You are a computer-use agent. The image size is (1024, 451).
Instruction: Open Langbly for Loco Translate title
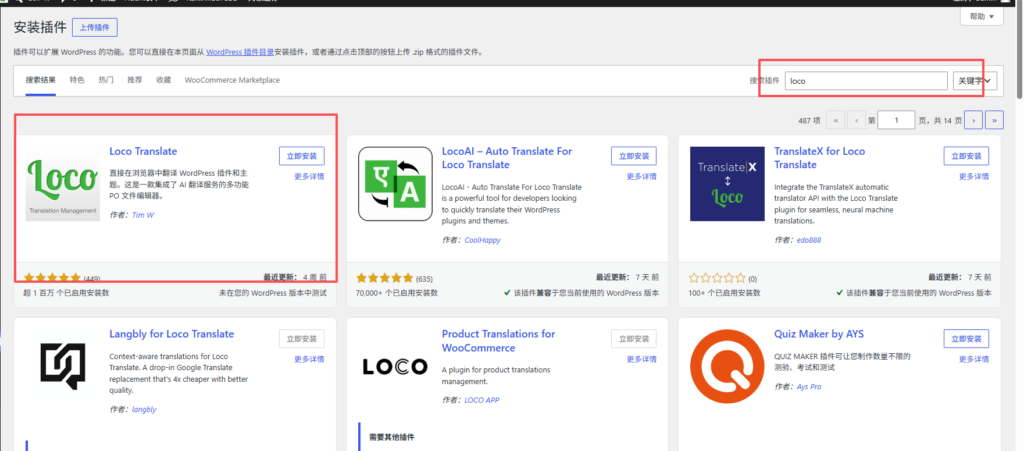172,334
